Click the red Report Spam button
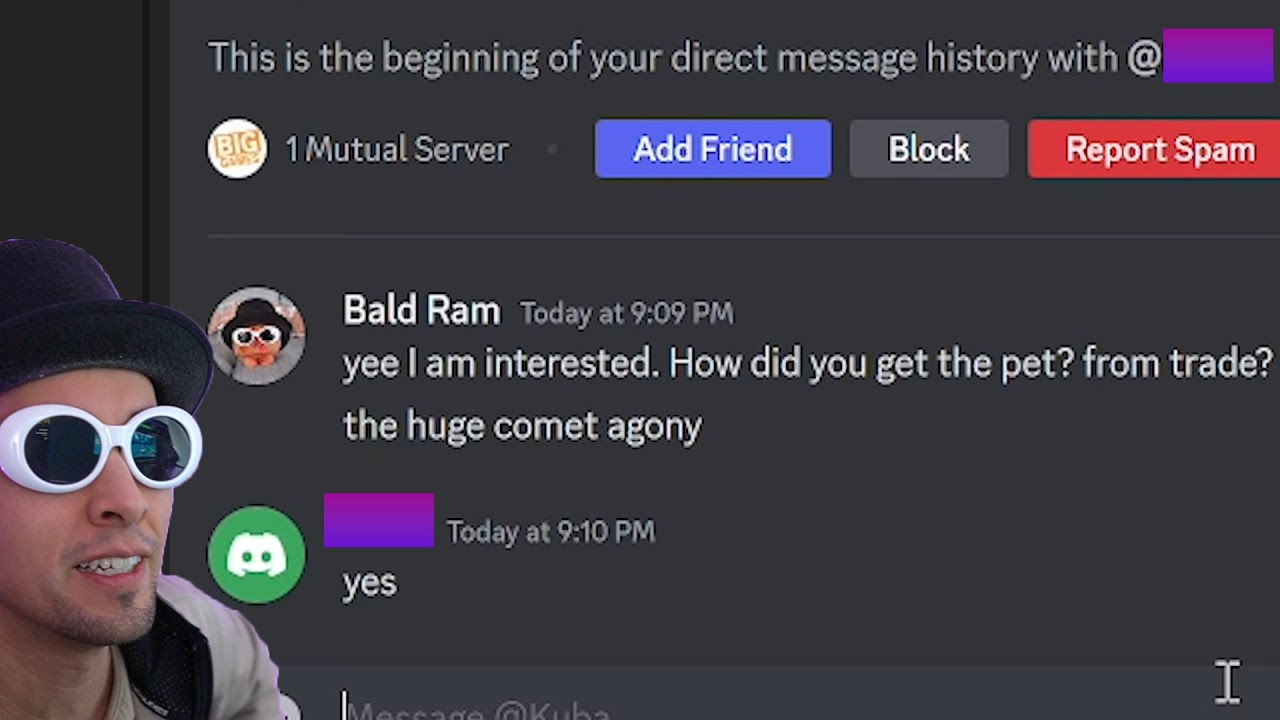Viewport: 1280px width, 720px height. click(x=1154, y=149)
